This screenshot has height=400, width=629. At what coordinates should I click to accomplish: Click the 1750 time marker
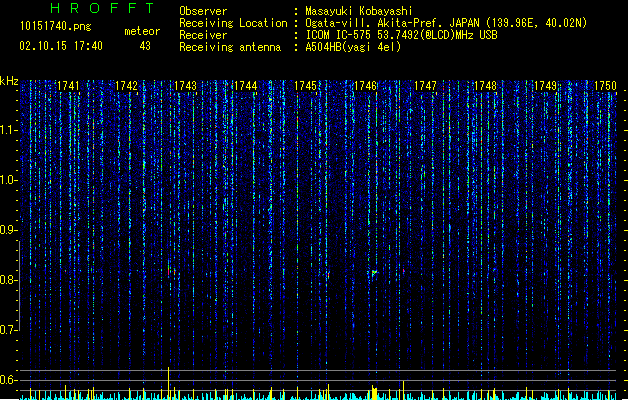(605, 86)
